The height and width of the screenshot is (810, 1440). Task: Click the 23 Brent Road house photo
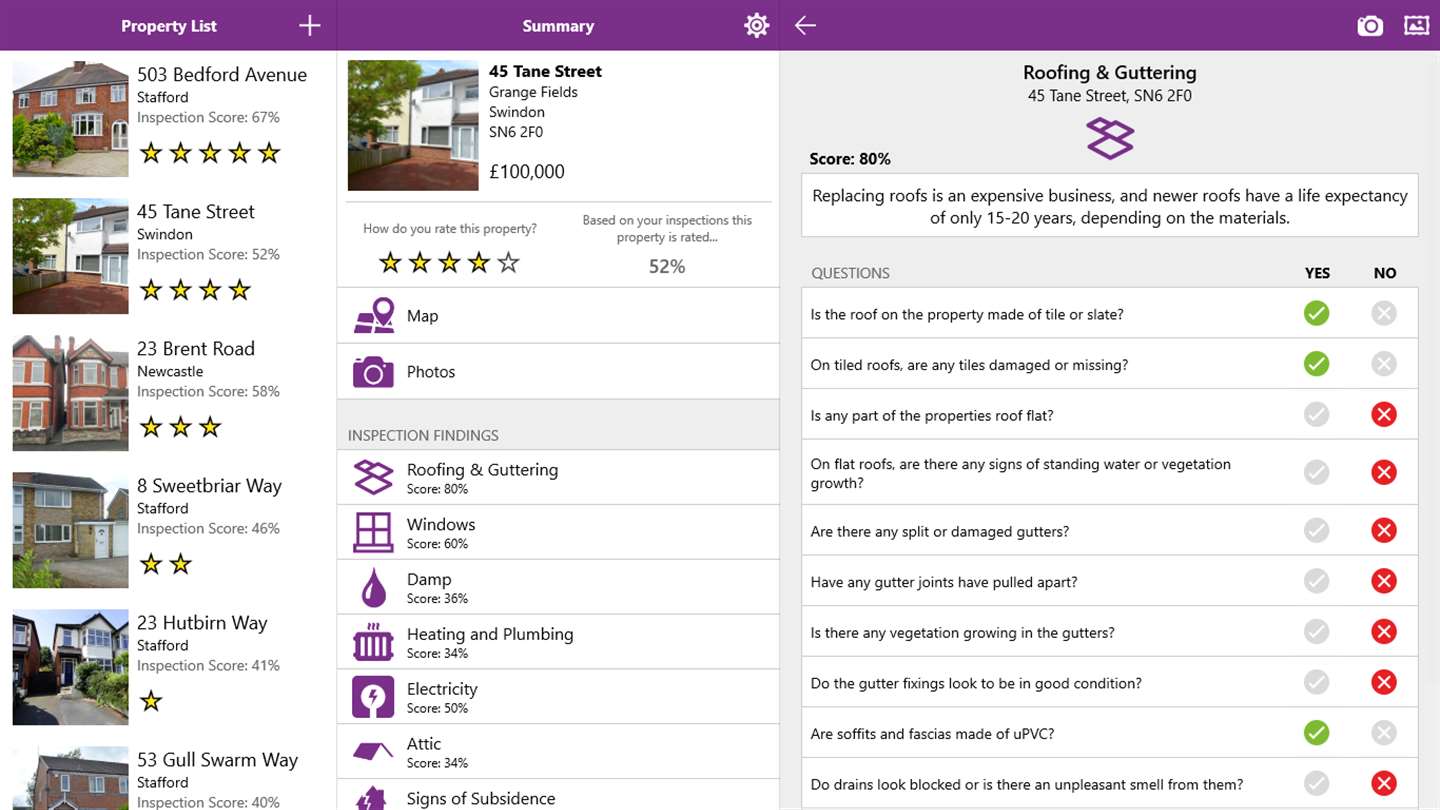tap(70, 393)
